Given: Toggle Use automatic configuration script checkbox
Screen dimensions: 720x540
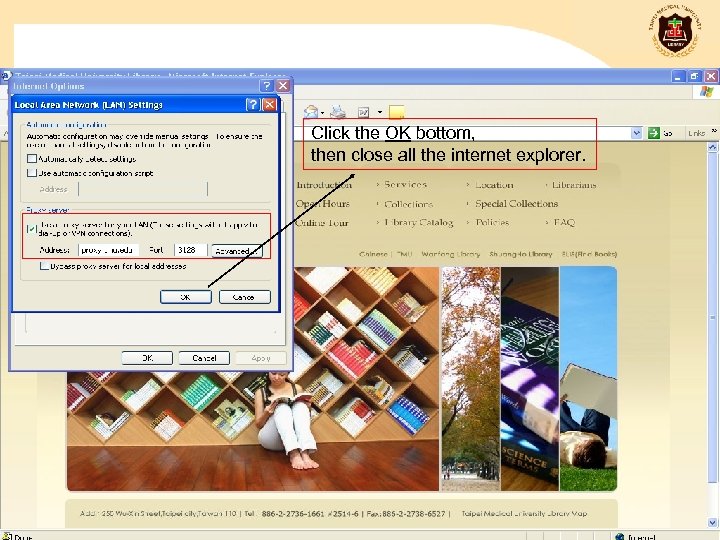Looking at the screenshot, I should click(x=32, y=173).
